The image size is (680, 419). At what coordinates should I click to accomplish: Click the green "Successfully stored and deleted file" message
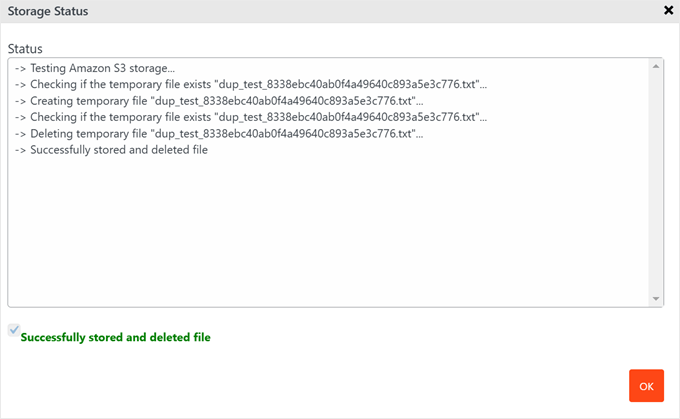pyautogui.click(x=115, y=337)
